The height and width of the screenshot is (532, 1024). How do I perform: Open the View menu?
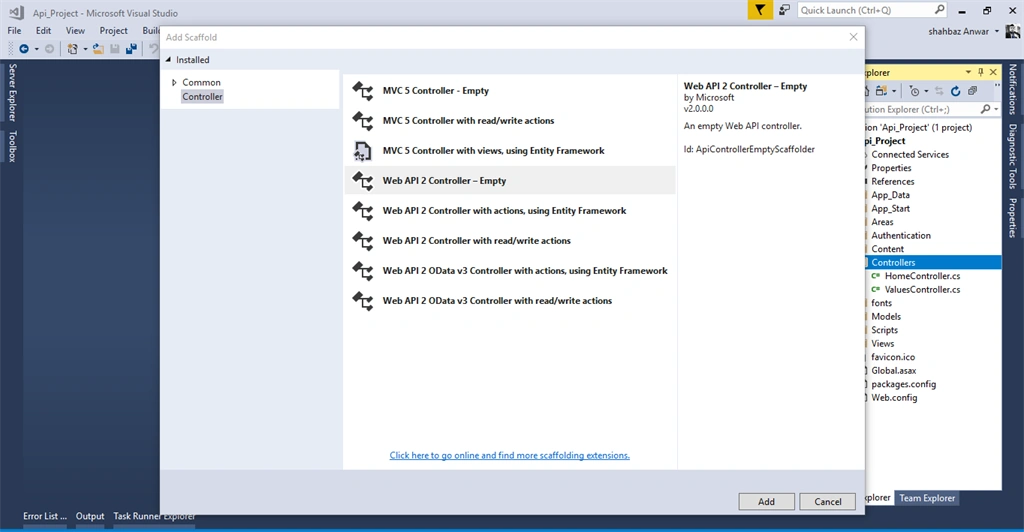[75, 31]
